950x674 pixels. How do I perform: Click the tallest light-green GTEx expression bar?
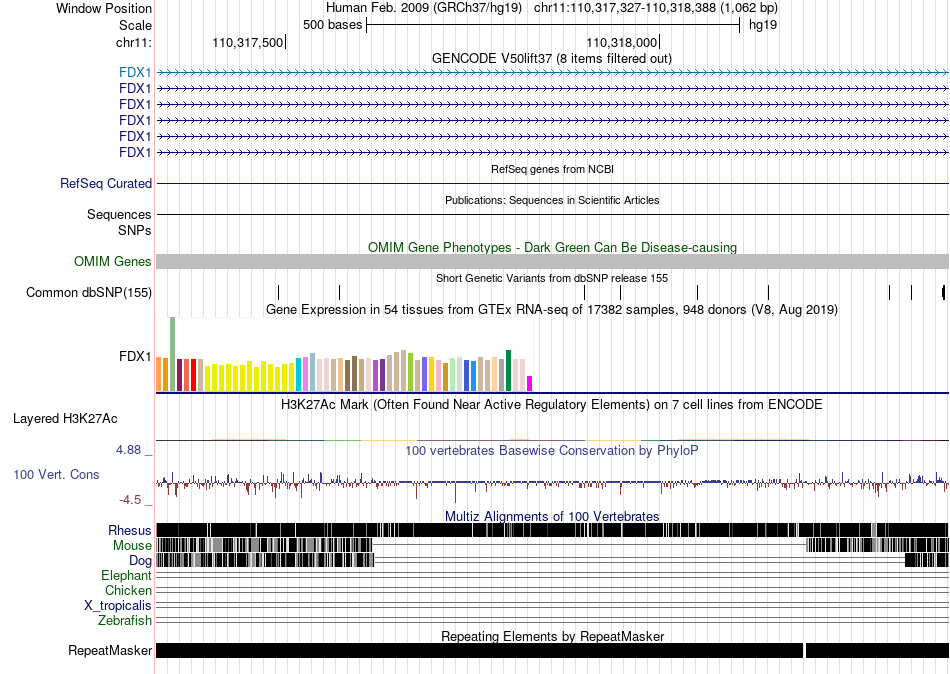pyautogui.click(x=173, y=354)
